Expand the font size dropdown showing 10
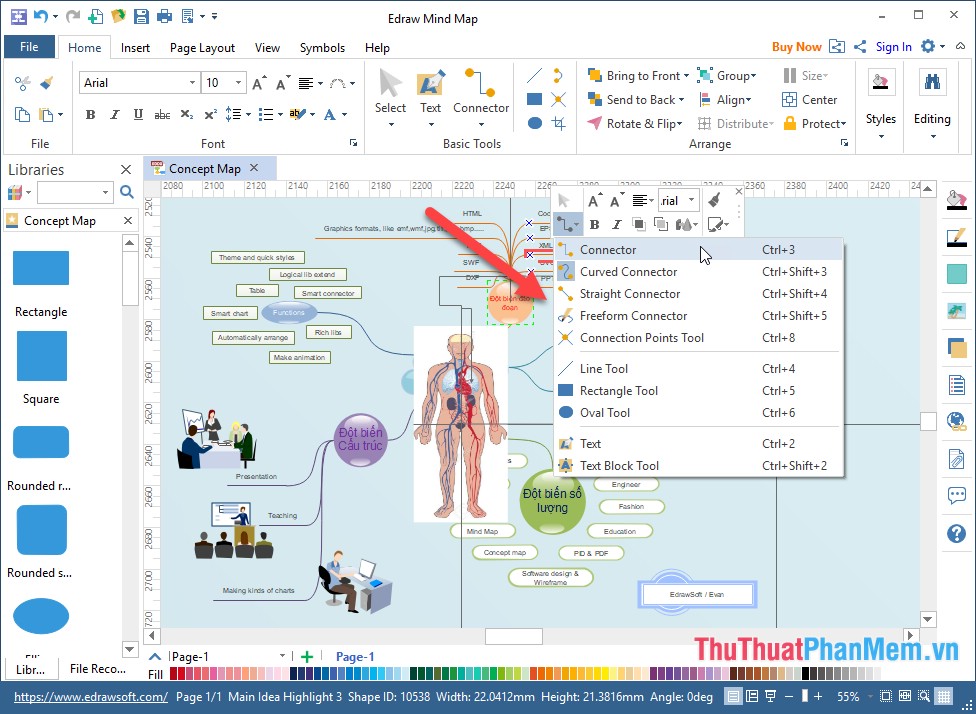The image size is (976, 714). [237, 82]
